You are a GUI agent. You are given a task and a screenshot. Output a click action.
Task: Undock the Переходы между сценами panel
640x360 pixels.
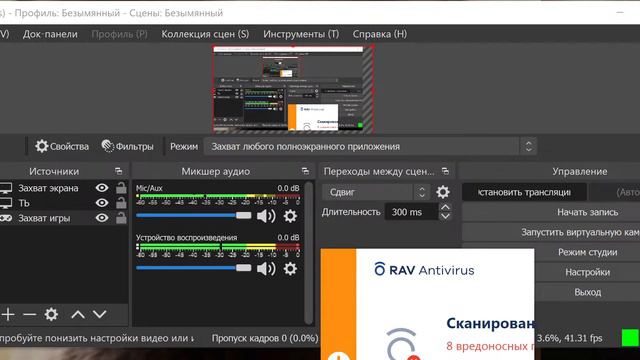(445, 171)
